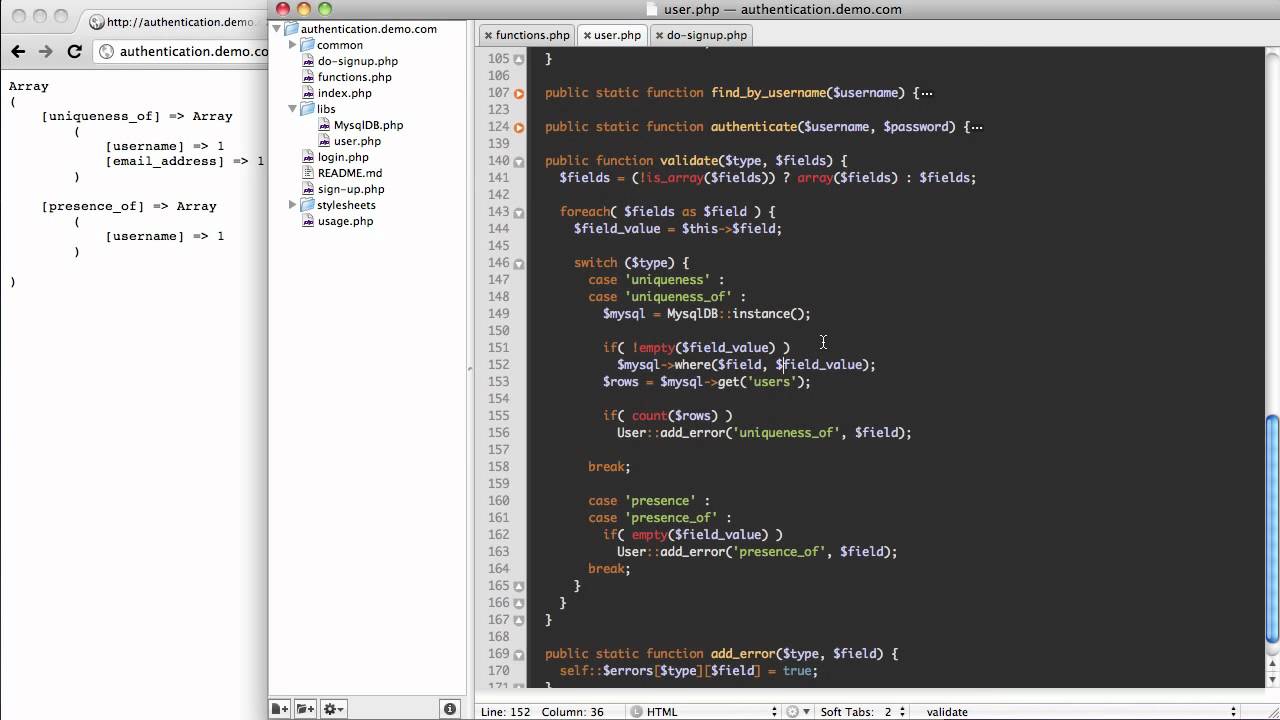Expand the common folder disclosure triangle
Screen dimensions: 1280x720
[292, 45]
